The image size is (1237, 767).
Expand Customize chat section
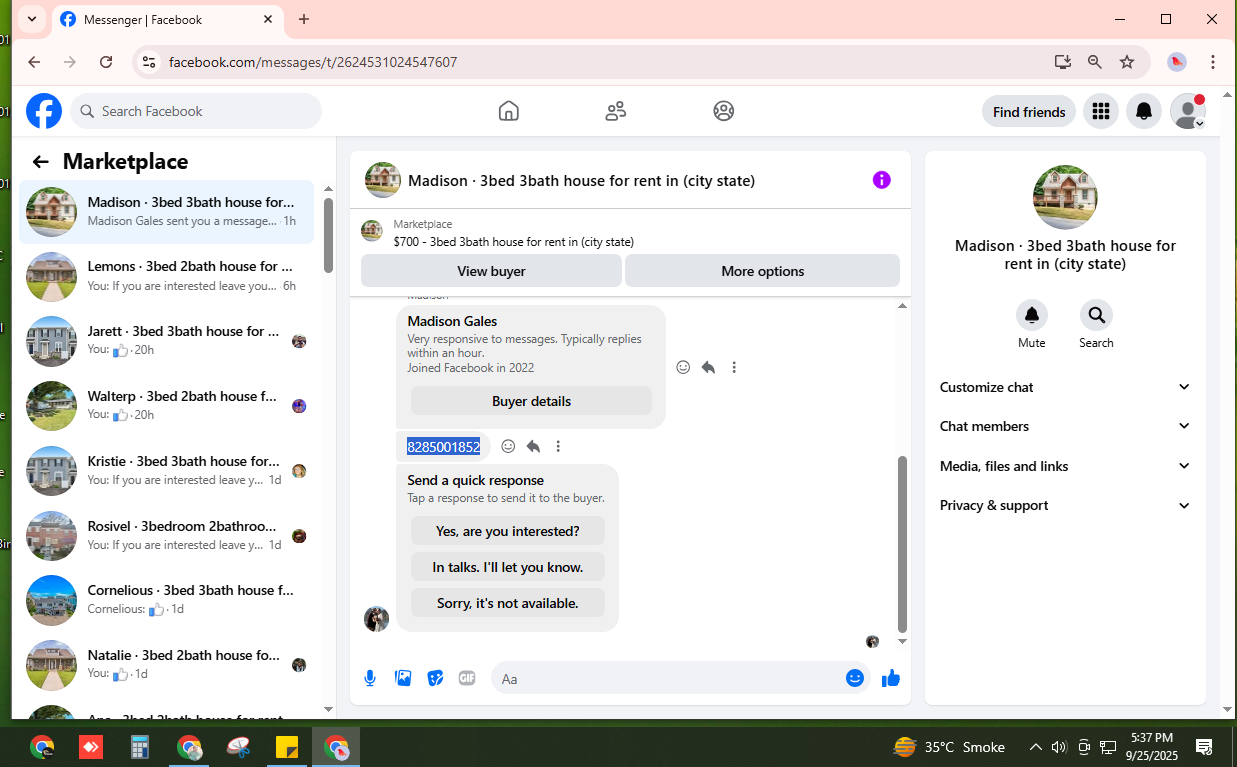(x=1066, y=387)
